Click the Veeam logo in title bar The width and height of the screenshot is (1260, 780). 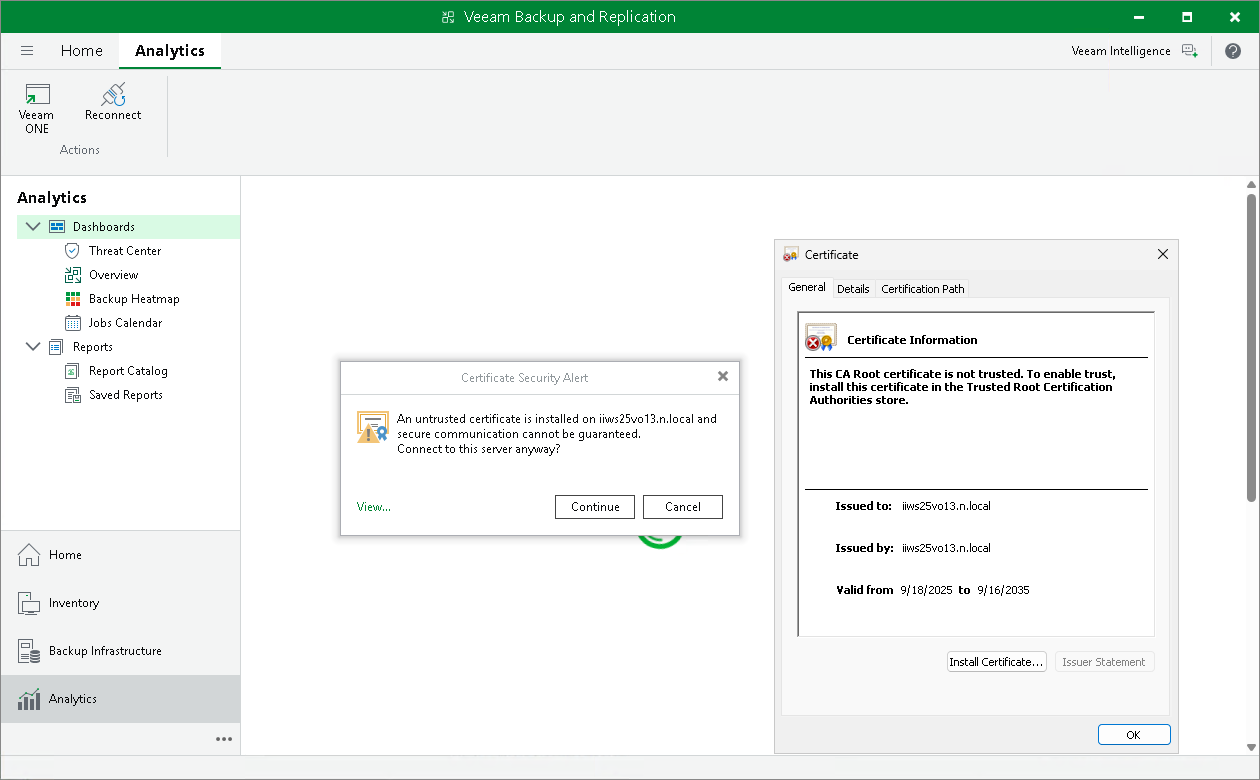448,17
